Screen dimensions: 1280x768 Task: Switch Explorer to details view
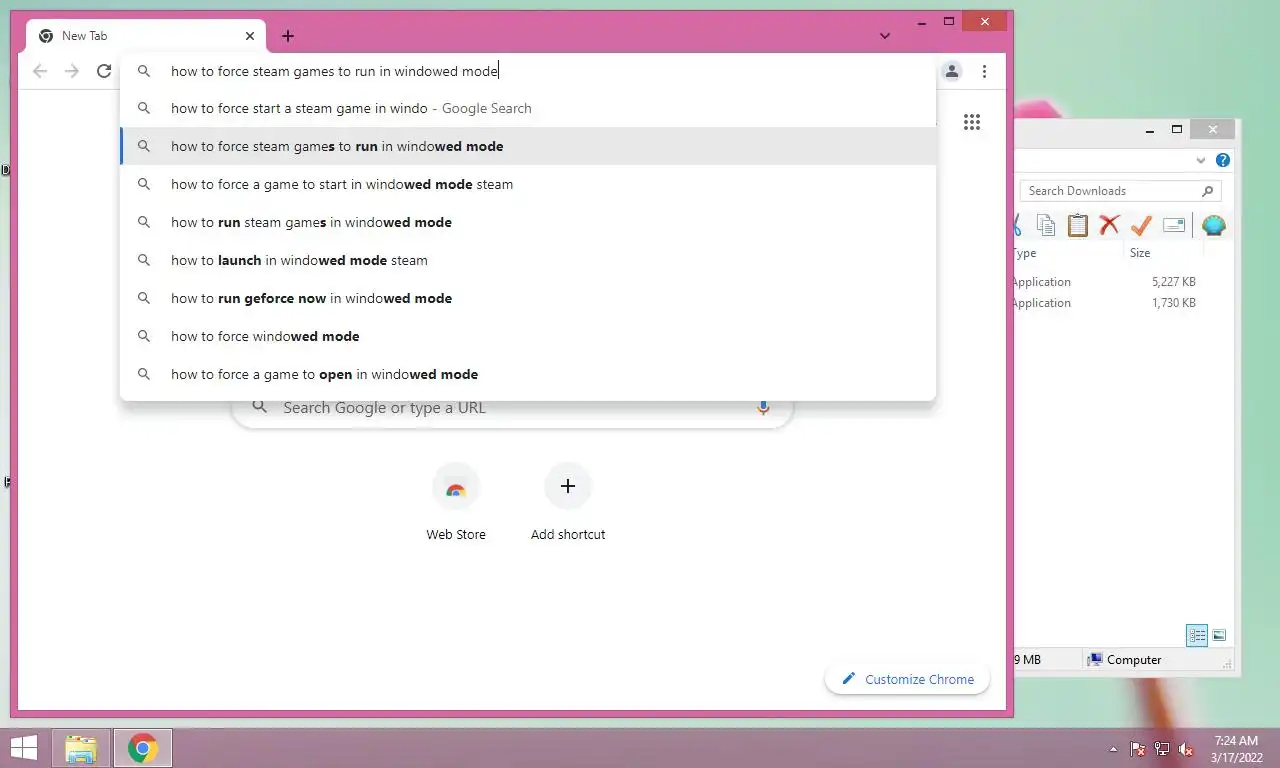(x=1197, y=635)
